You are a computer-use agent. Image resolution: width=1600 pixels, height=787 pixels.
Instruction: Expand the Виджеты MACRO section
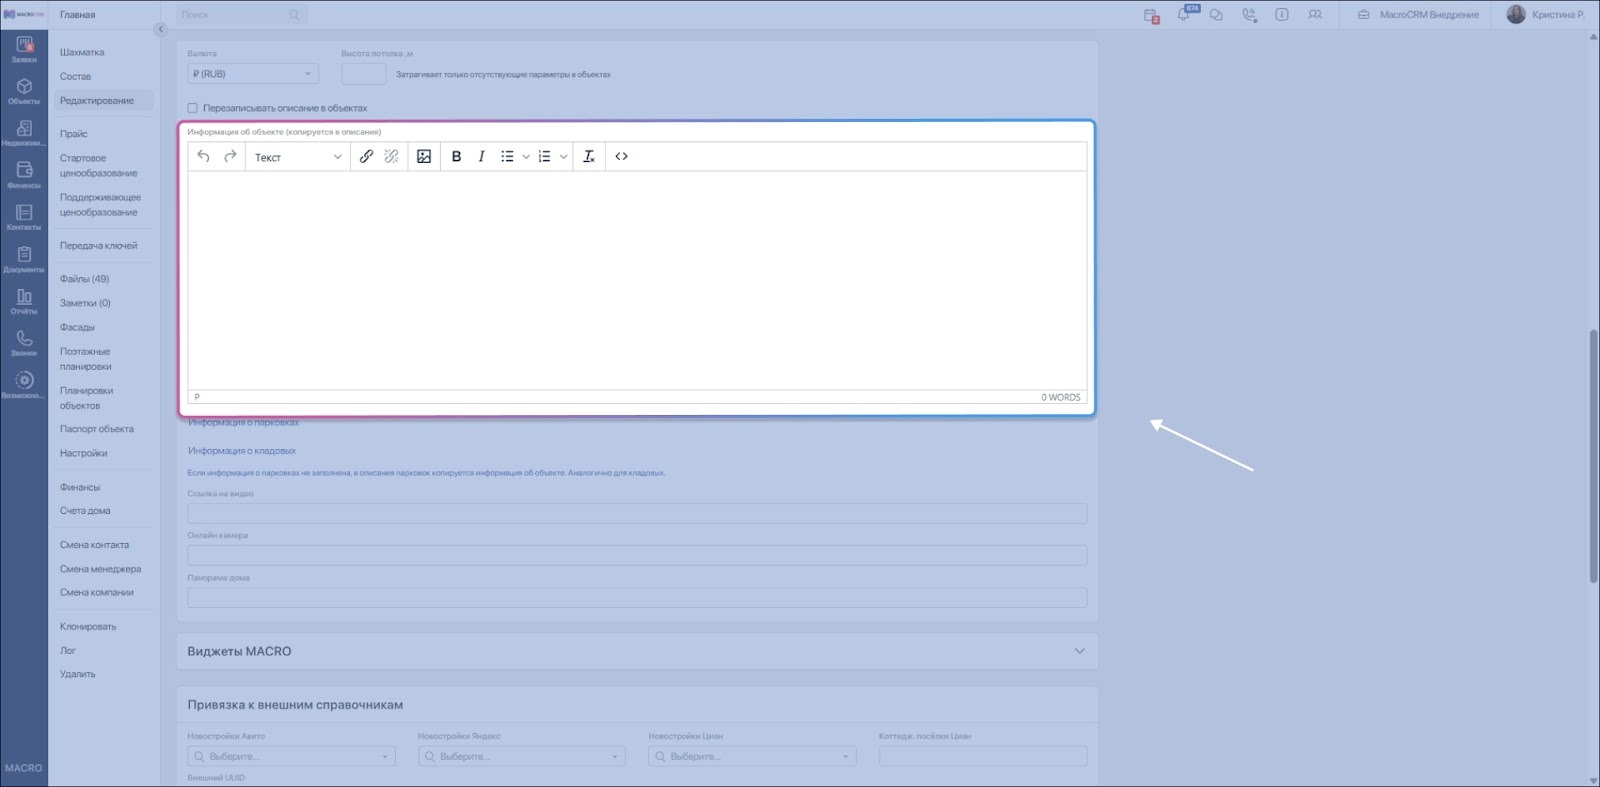[1079, 651]
